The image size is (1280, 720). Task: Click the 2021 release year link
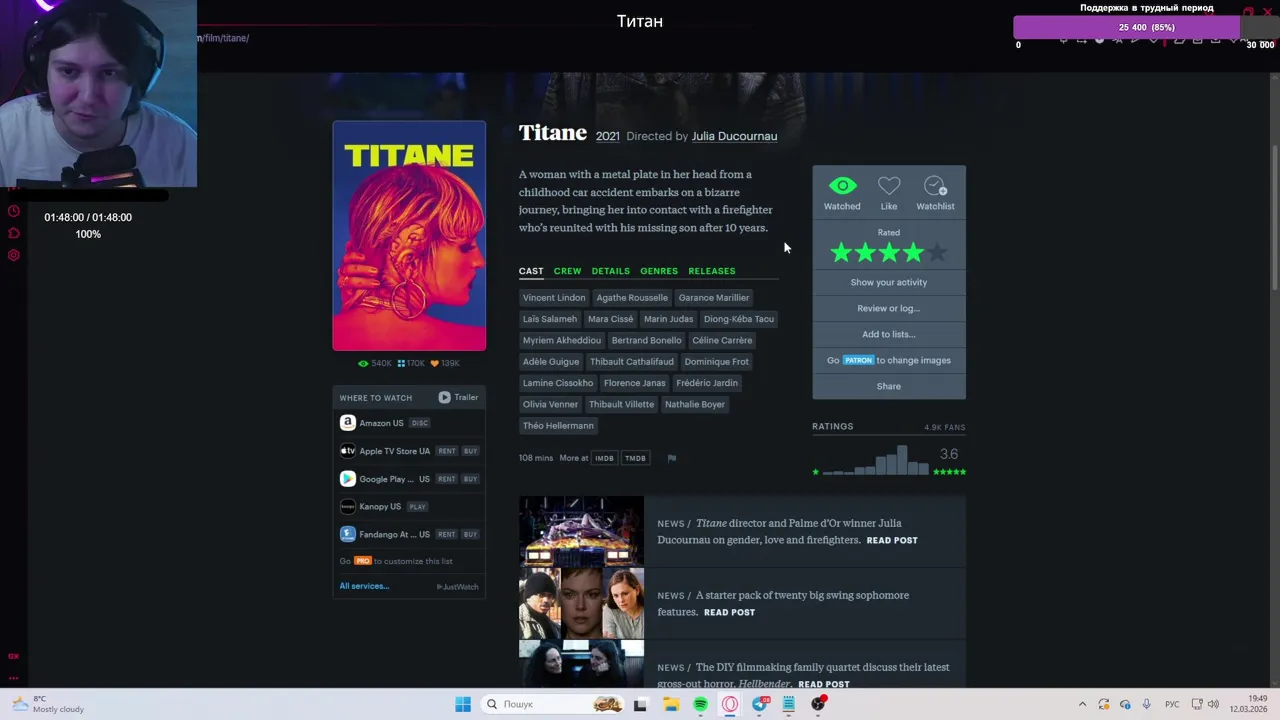607,136
